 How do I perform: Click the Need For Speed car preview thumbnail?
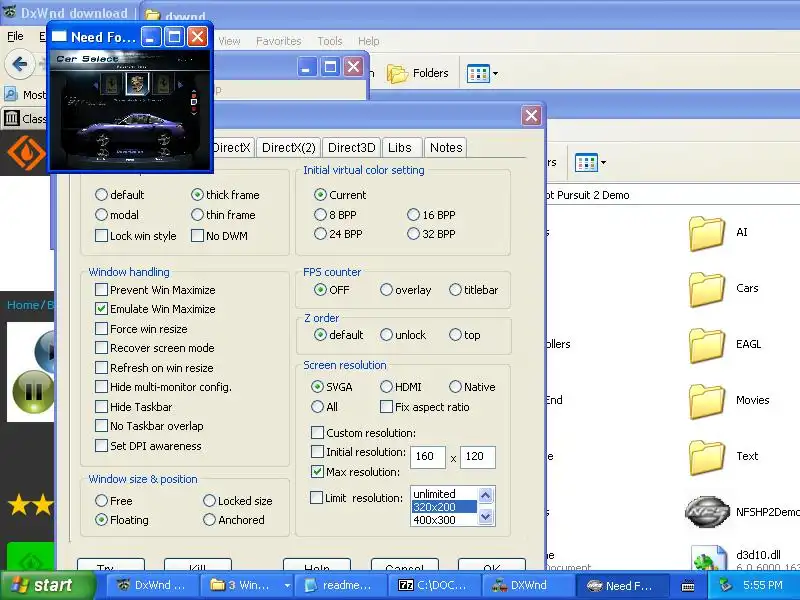click(x=130, y=111)
